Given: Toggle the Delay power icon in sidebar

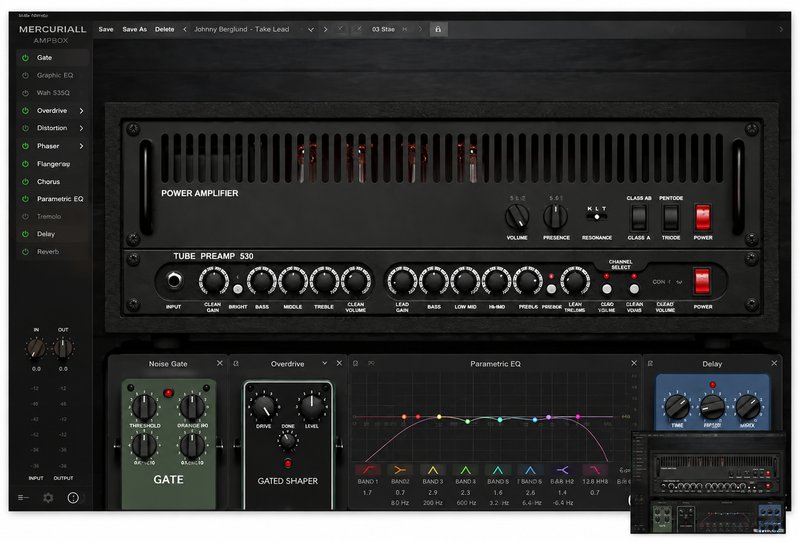Looking at the screenshot, I should 25,234.
